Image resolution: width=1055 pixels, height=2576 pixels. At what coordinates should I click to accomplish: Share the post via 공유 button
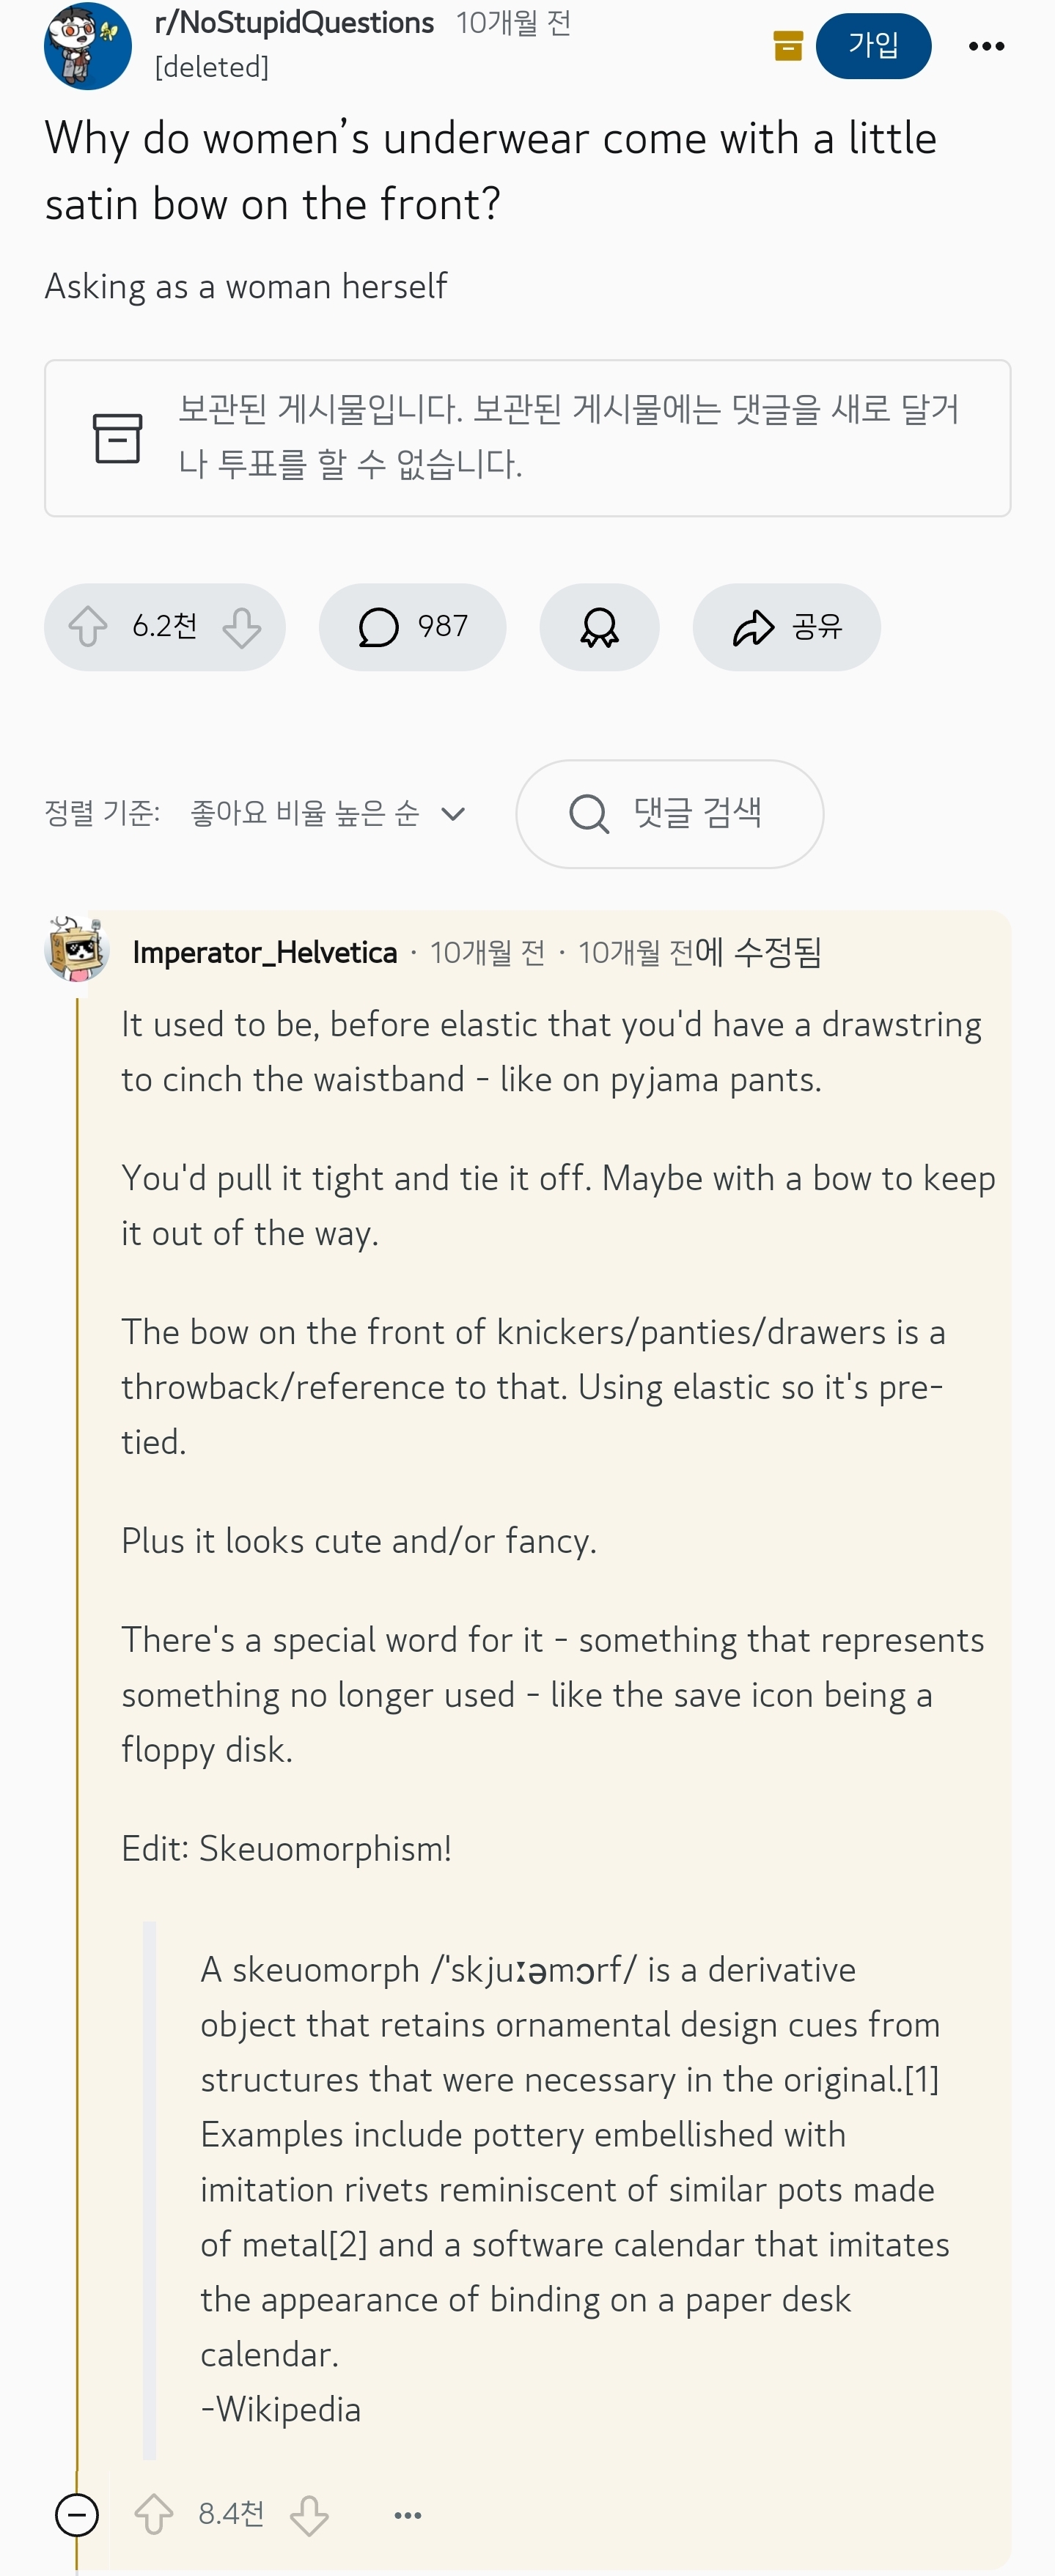coord(786,628)
